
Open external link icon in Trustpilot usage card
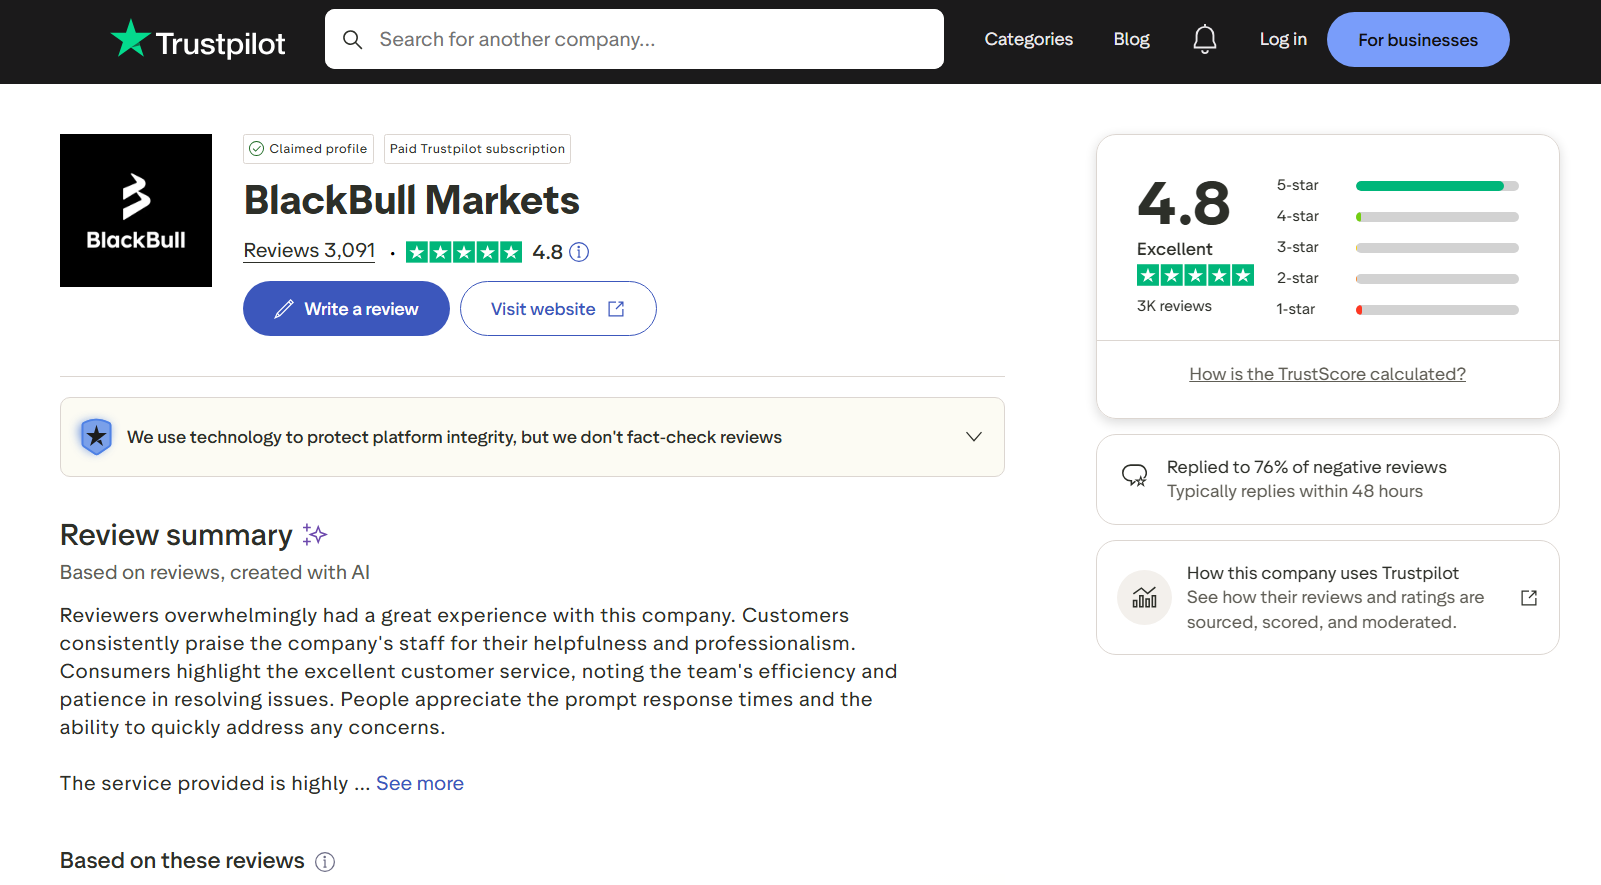point(1529,598)
